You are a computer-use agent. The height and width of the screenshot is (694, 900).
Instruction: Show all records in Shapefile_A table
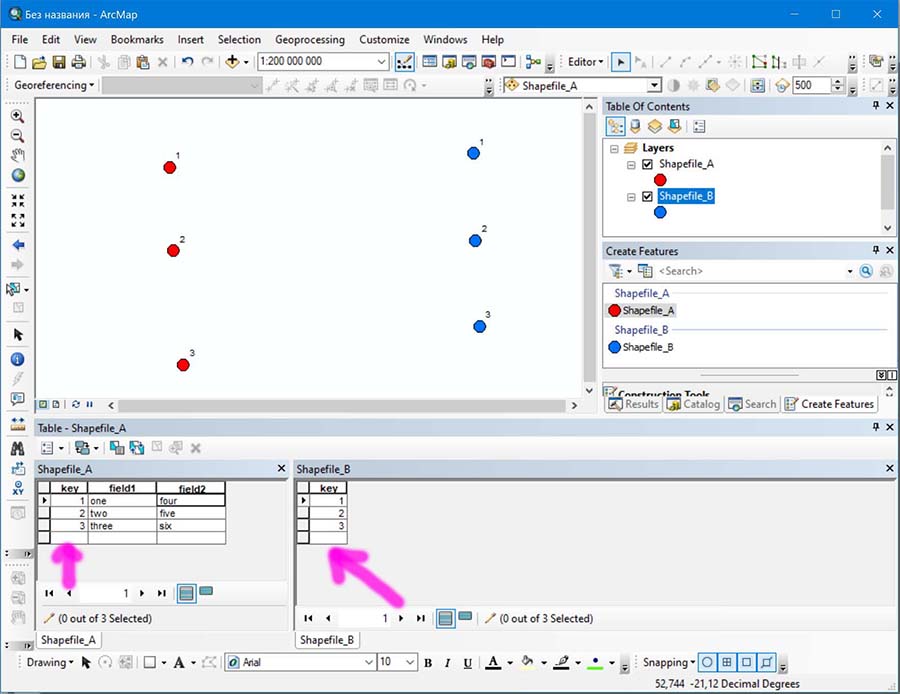coord(186,593)
